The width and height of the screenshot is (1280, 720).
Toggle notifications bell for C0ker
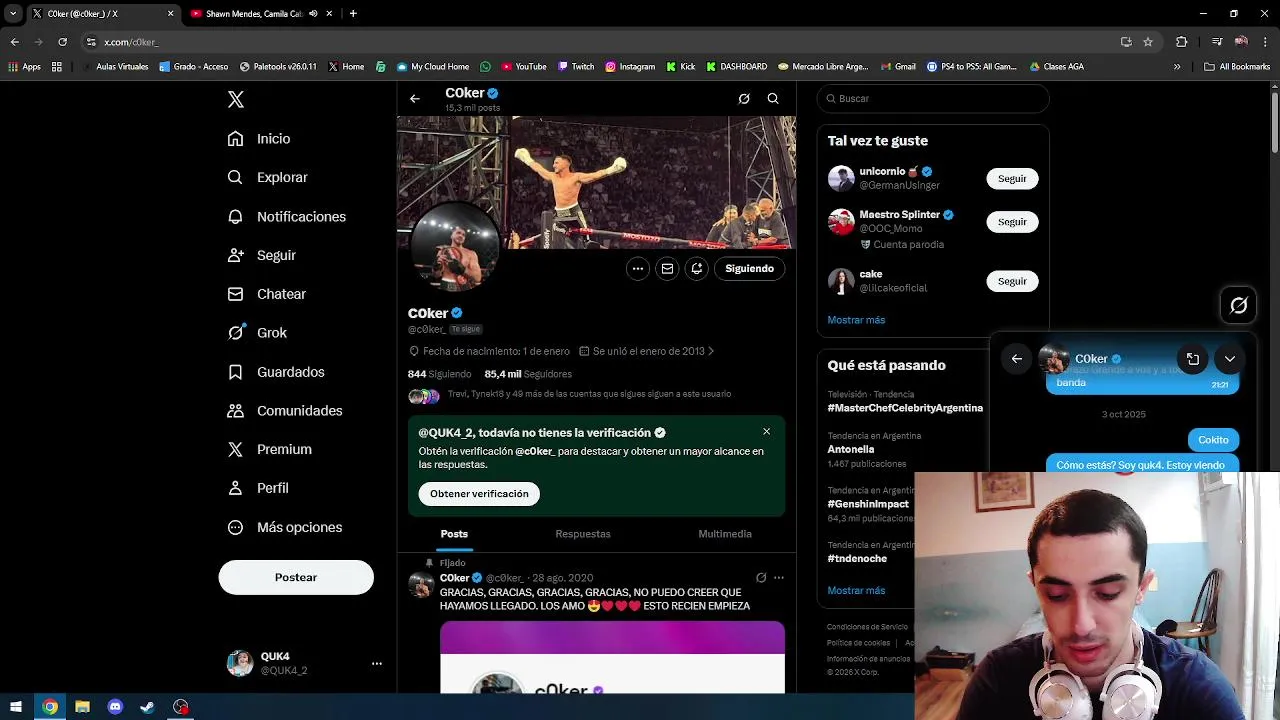coord(697,268)
